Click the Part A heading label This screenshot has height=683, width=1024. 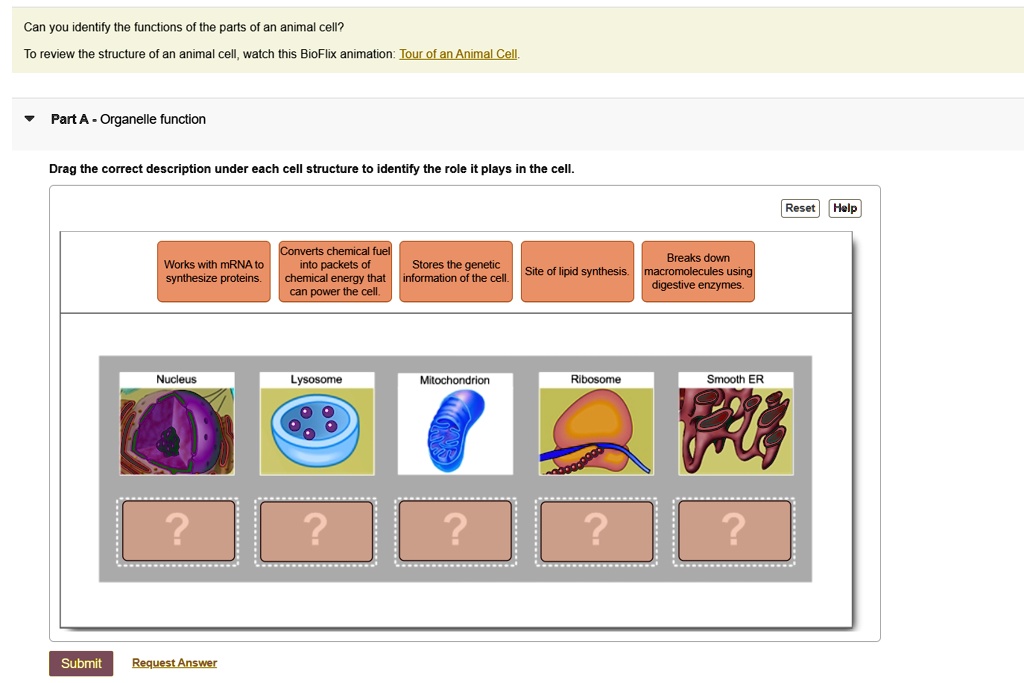point(68,118)
